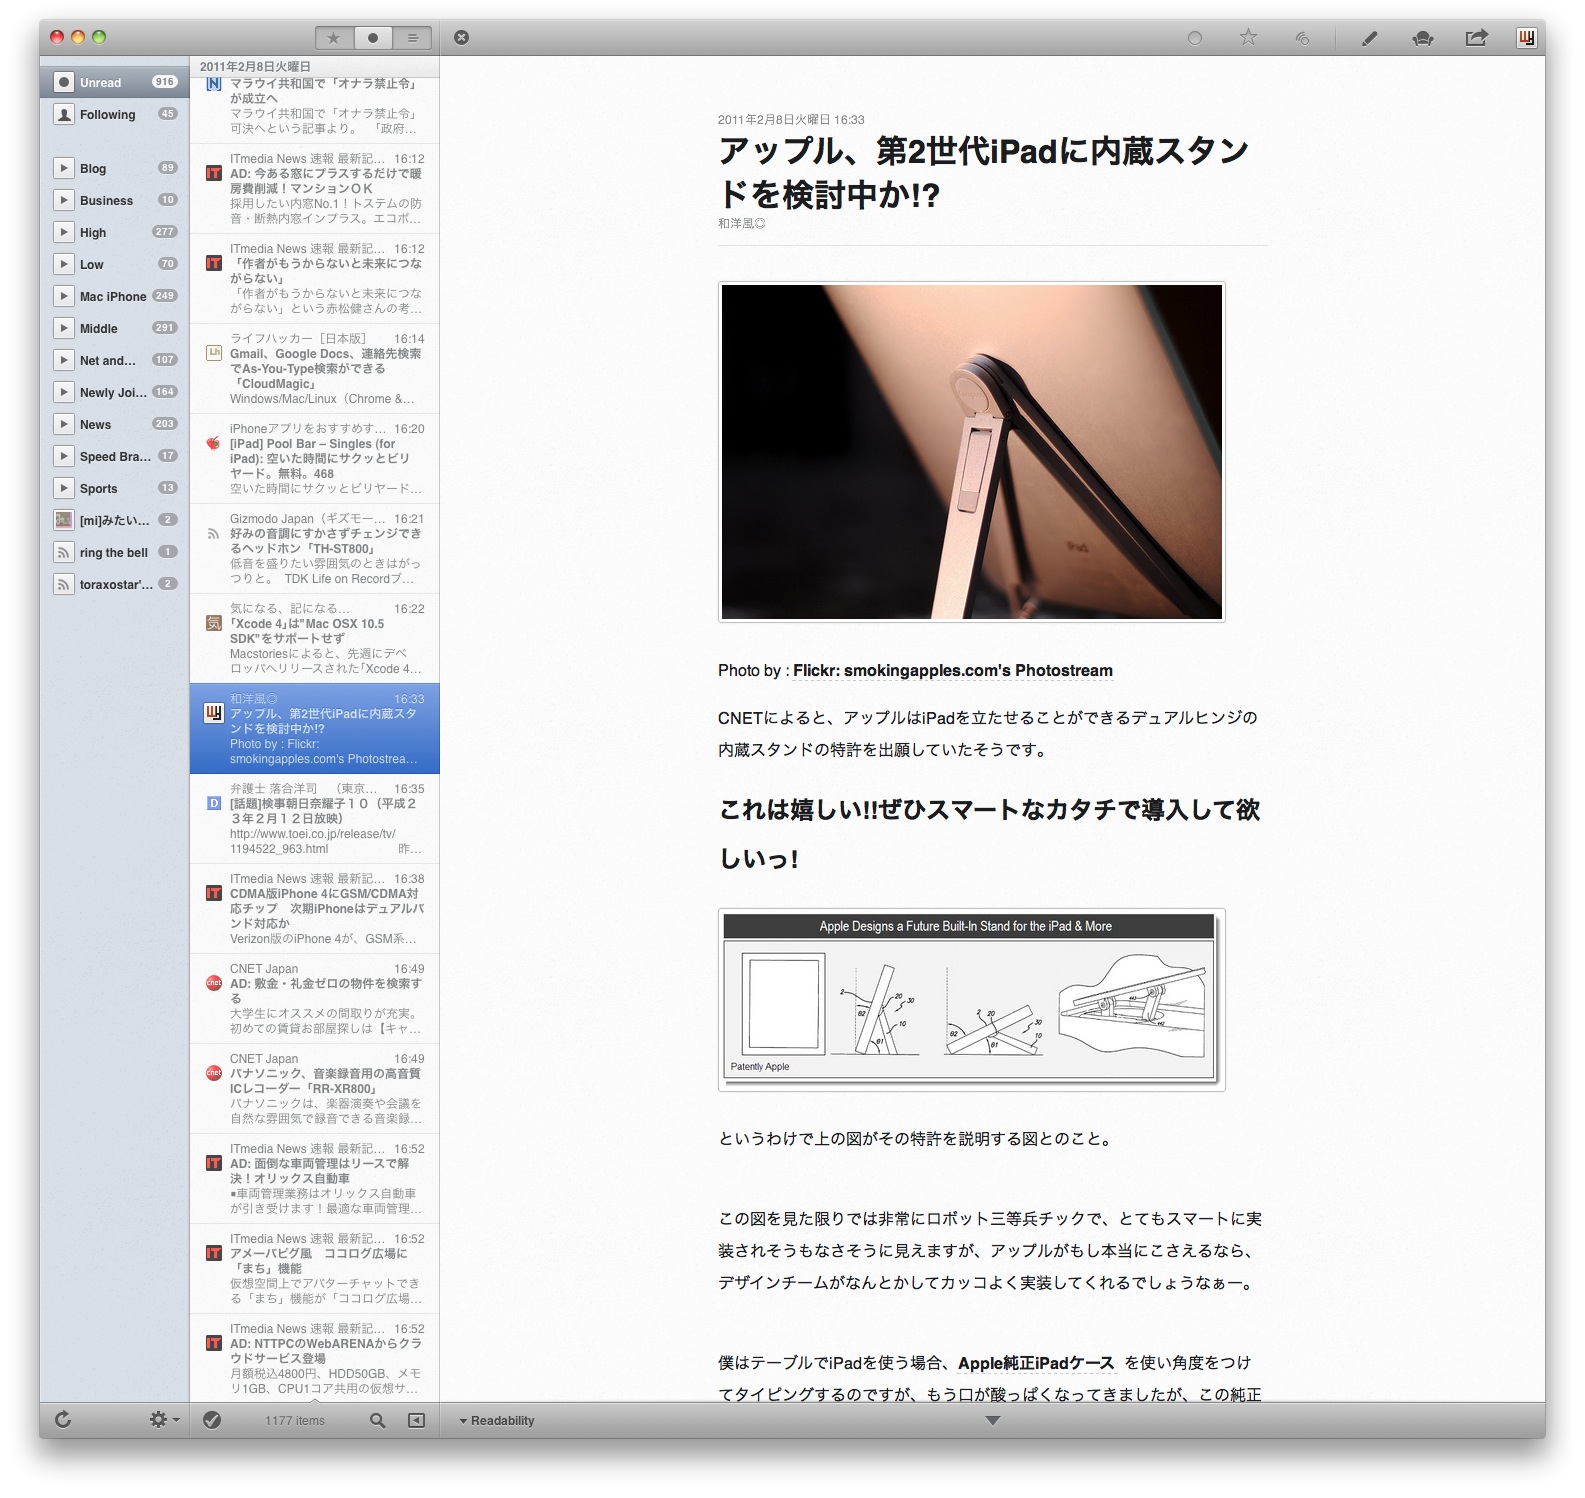Open search with the magnifier icon

(377, 1420)
